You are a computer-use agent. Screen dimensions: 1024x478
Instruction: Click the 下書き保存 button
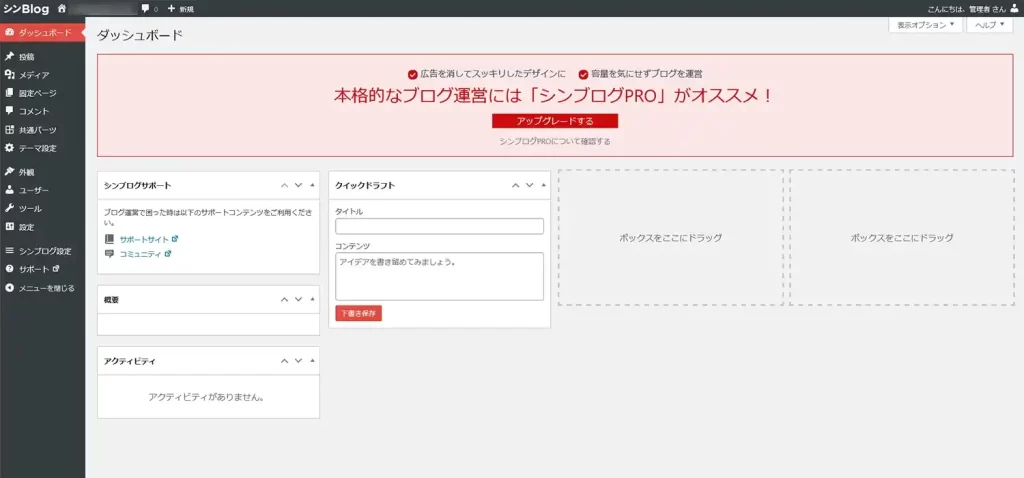(x=358, y=313)
